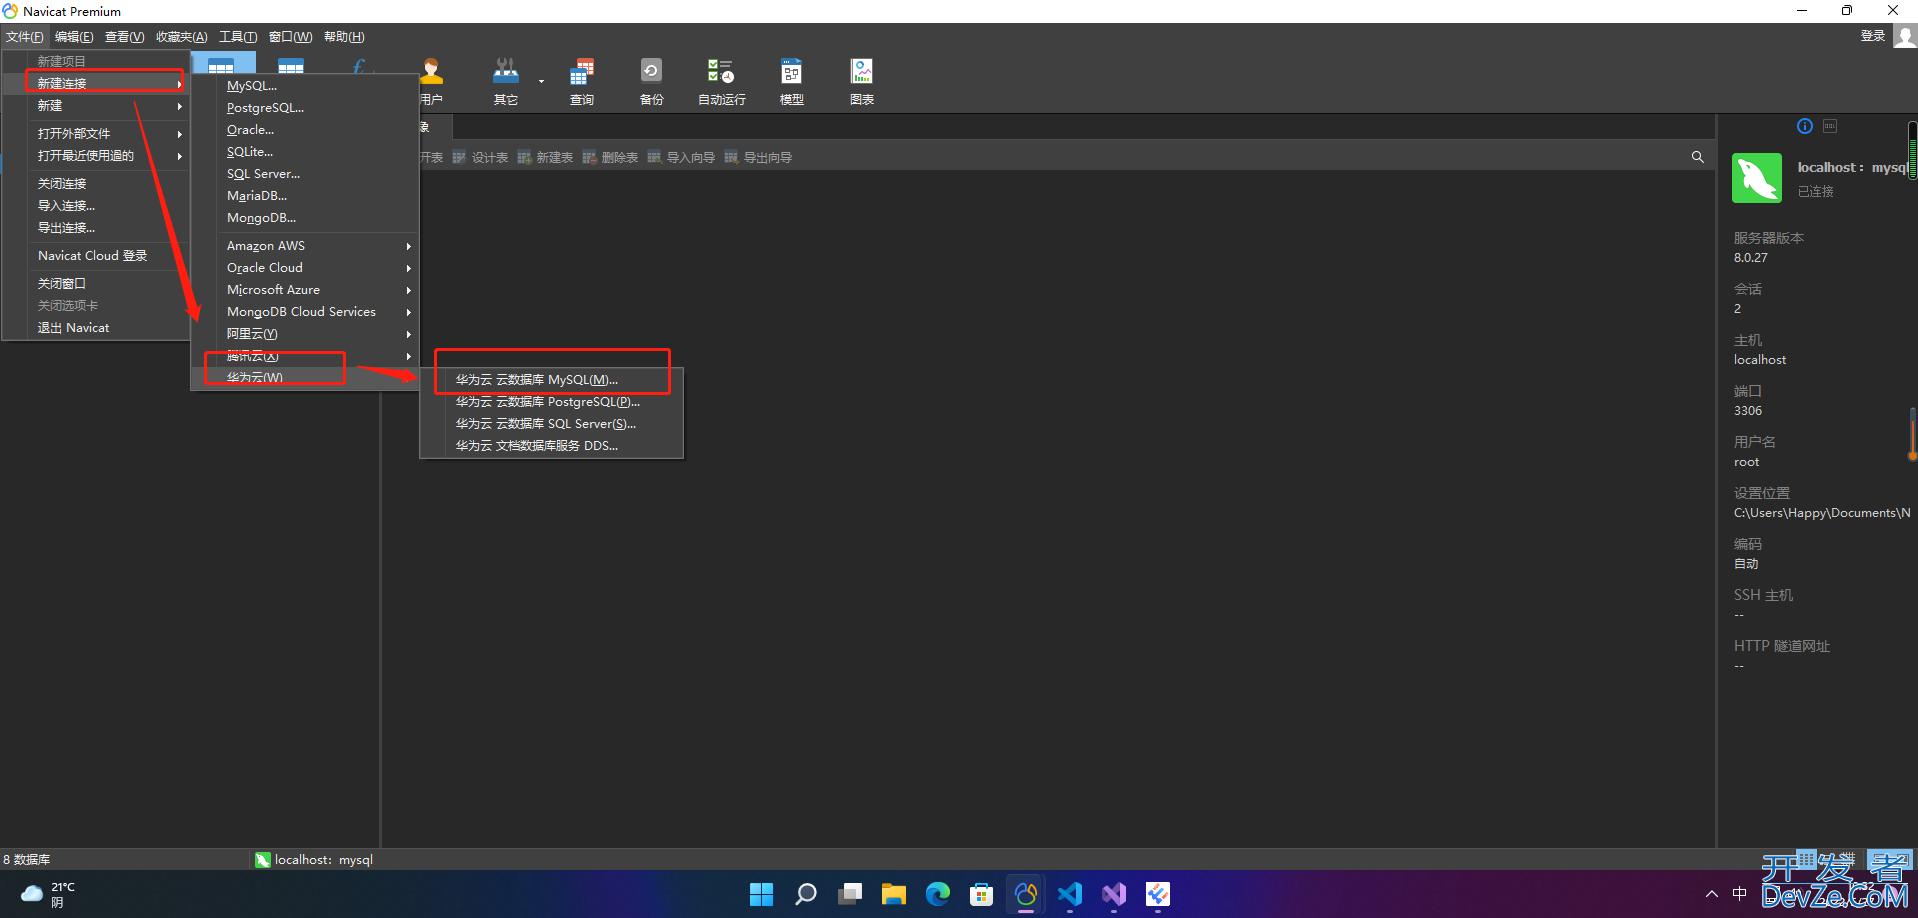Open Microsoft Edge from taskbar

(938, 894)
